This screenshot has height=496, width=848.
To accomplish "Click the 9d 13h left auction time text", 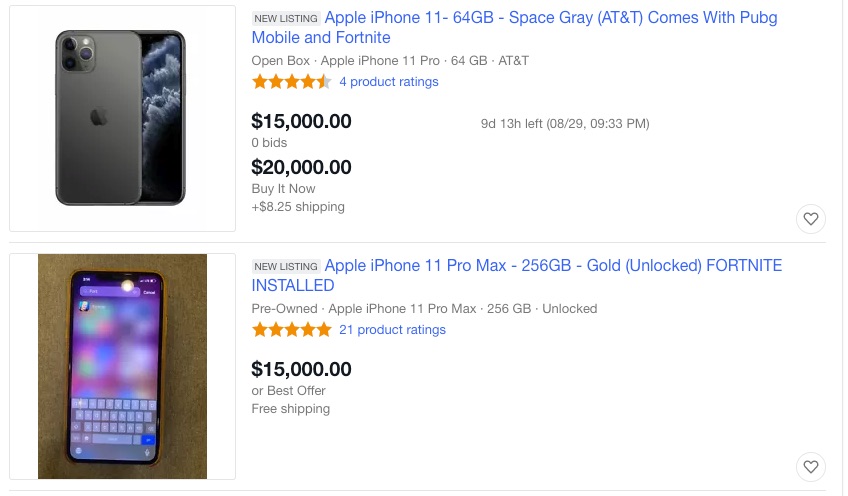I will coord(565,124).
